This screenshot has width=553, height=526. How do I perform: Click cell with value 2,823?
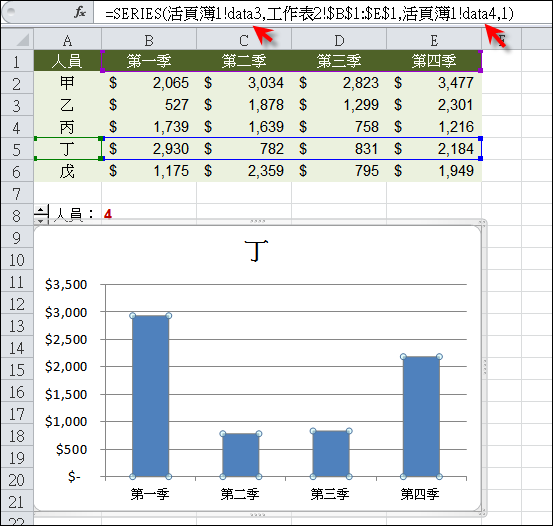point(339,83)
